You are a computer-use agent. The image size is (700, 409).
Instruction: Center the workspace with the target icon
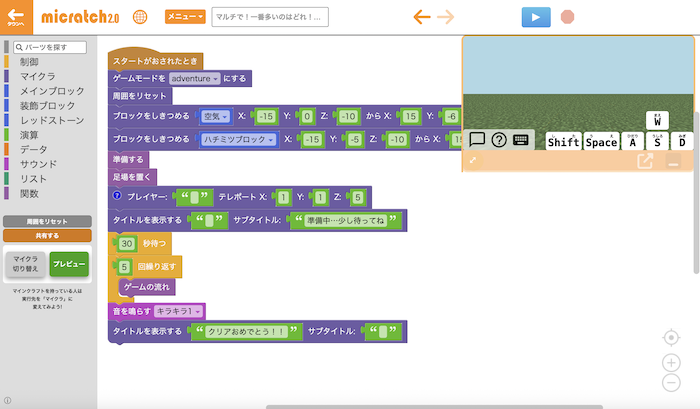(671, 338)
